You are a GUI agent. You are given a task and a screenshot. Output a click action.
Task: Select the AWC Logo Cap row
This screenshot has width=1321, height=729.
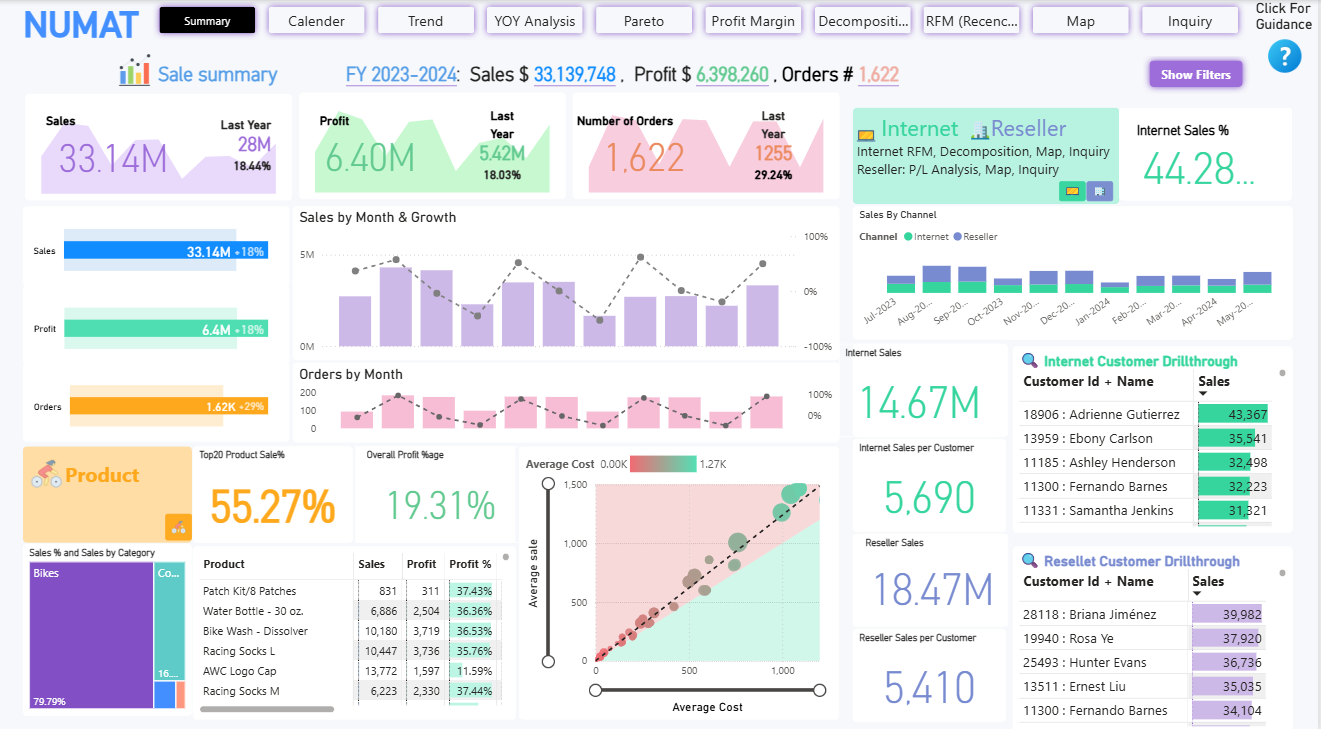click(x=348, y=671)
